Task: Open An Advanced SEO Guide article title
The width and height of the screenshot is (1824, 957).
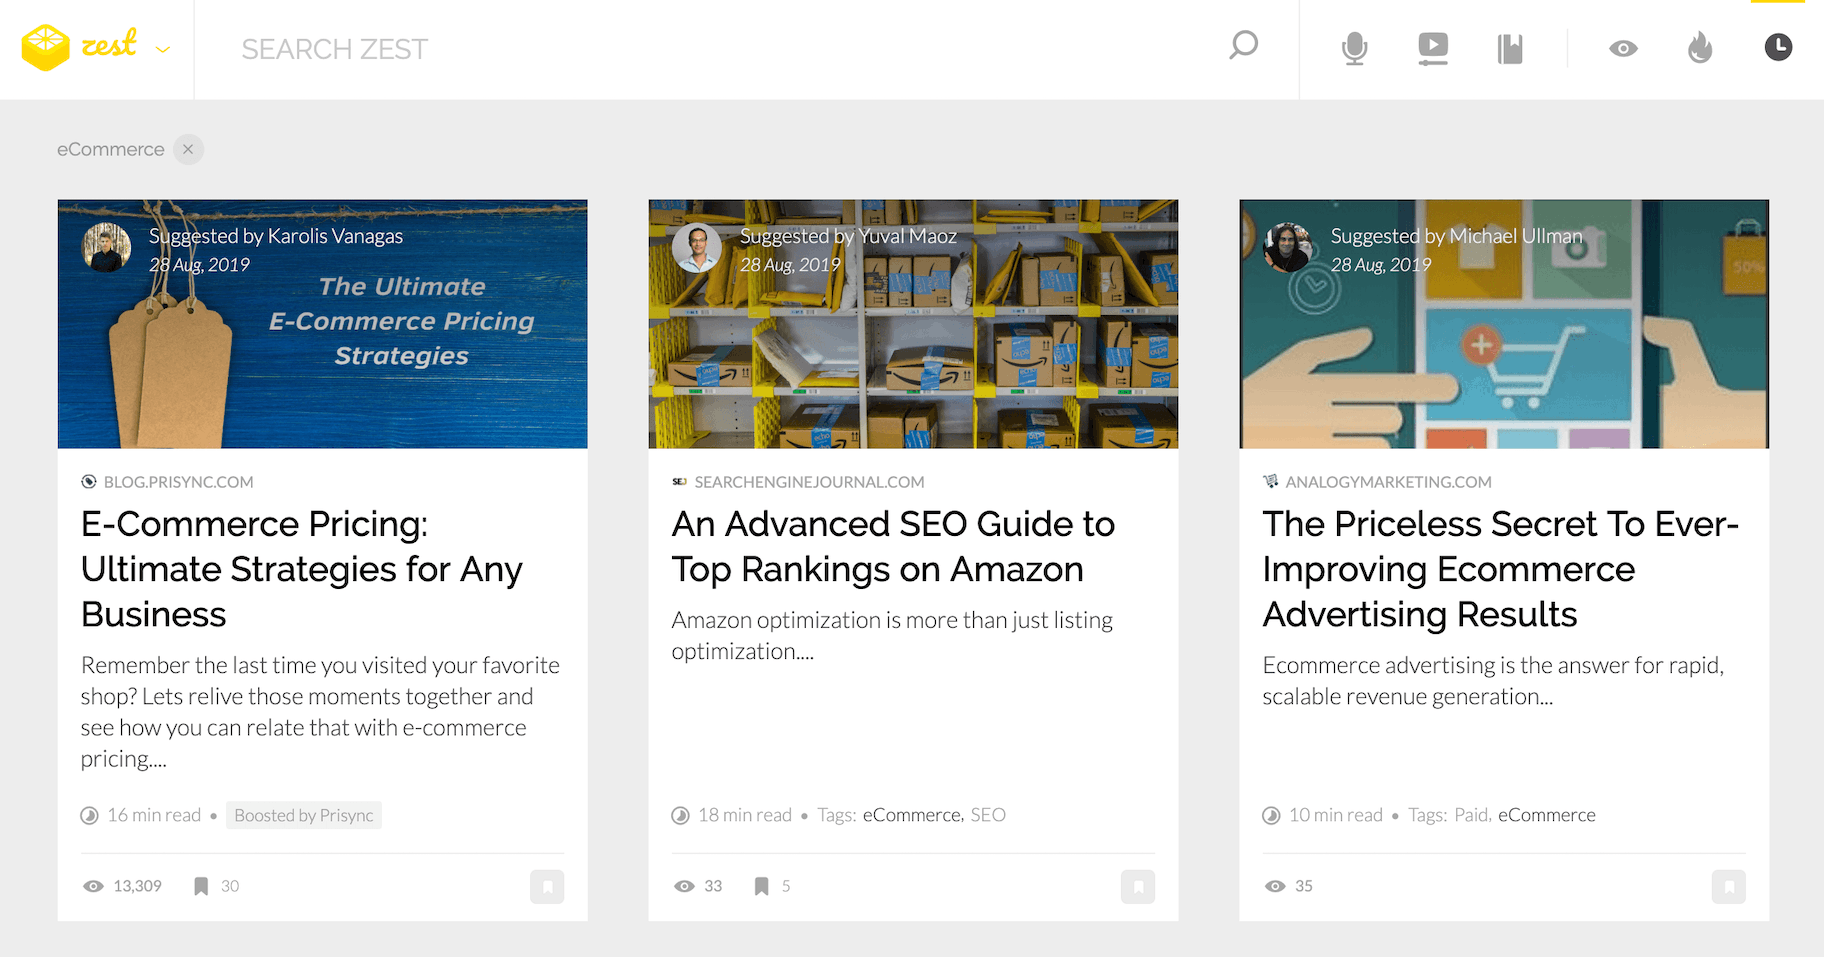Action: pos(892,546)
